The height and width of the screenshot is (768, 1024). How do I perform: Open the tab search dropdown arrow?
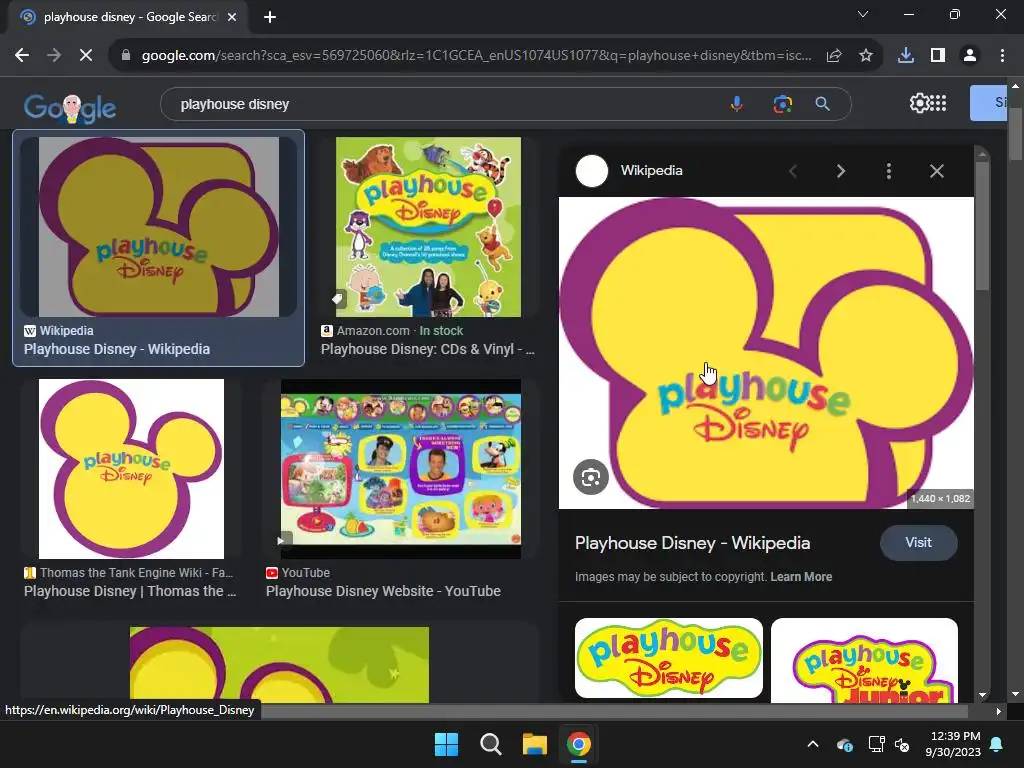point(863,14)
